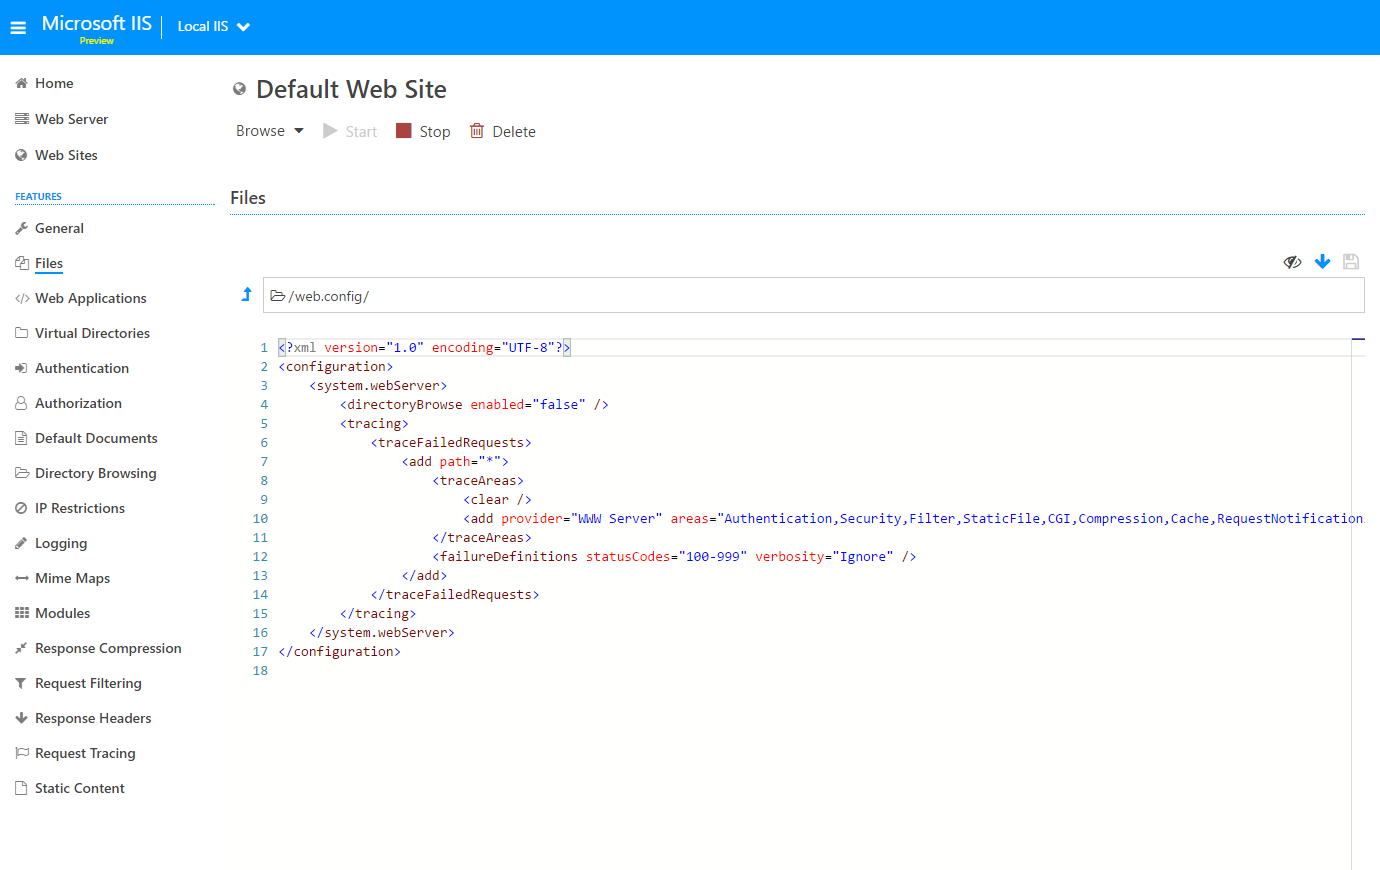
Task: Click the Home house icon
Action: [x=21, y=83]
